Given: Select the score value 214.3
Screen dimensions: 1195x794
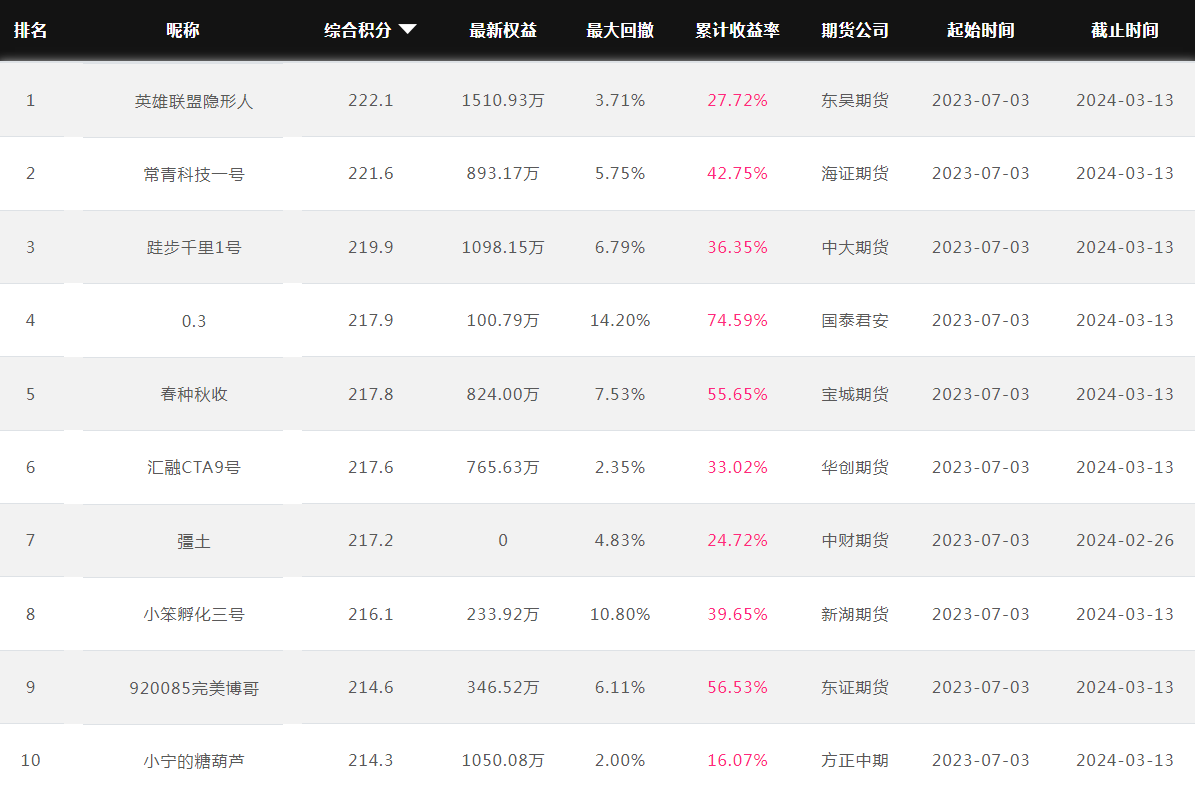Looking at the screenshot, I should pos(370,760).
